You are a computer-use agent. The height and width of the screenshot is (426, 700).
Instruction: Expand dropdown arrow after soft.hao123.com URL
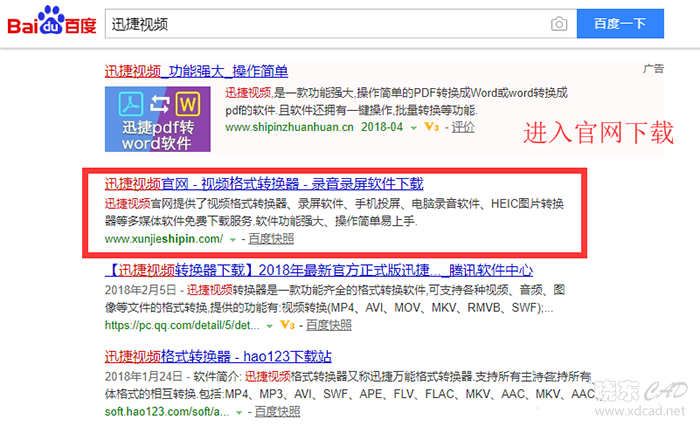[239, 412]
